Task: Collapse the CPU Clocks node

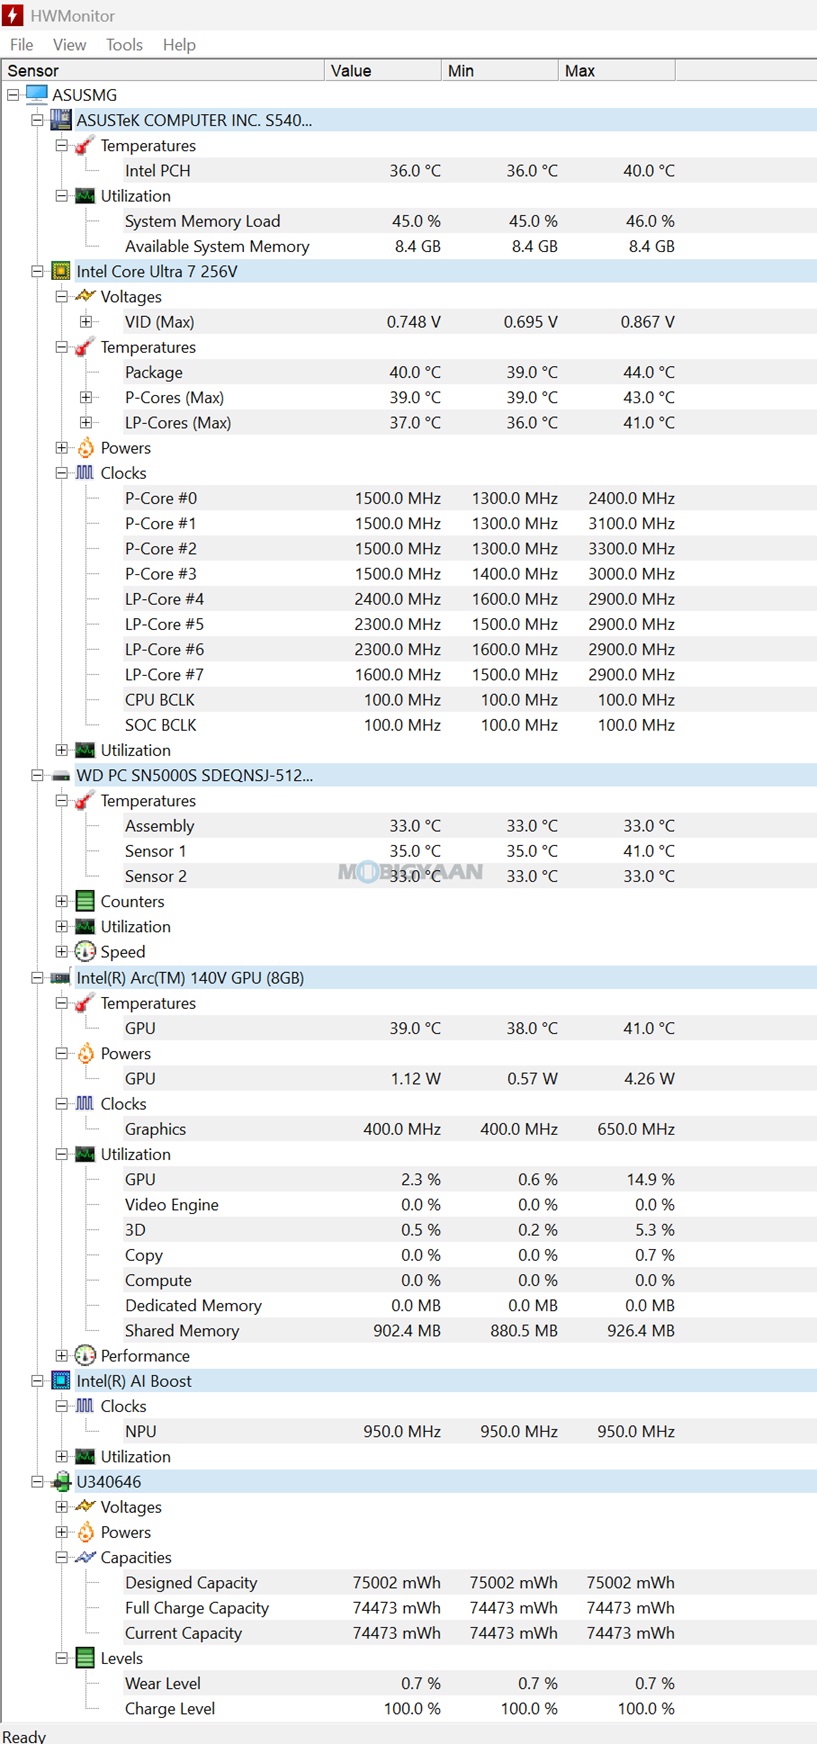Action: tap(61, 473)
